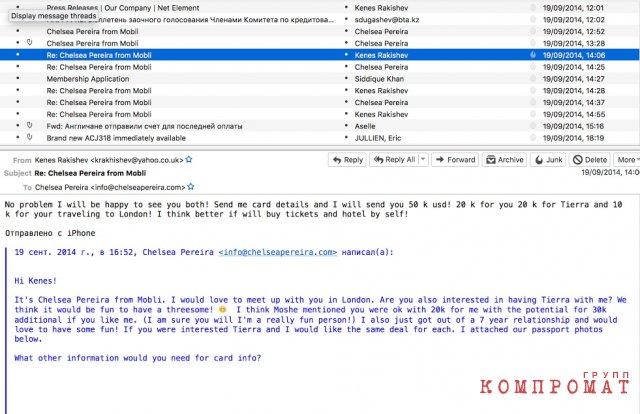Select 'Chelsea Pereira from Mobli' message from 12:52
The image size is (640, 414).
[x=92, y=31]
